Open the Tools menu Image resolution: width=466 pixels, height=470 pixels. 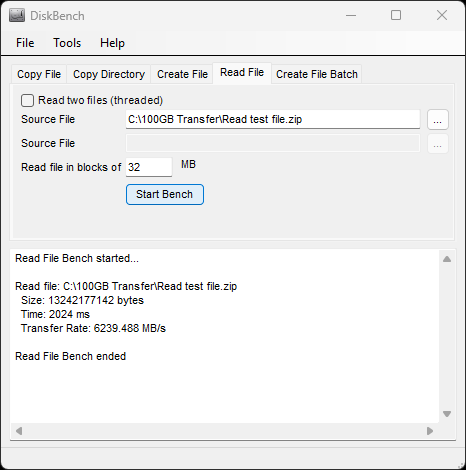click(67, 43)
